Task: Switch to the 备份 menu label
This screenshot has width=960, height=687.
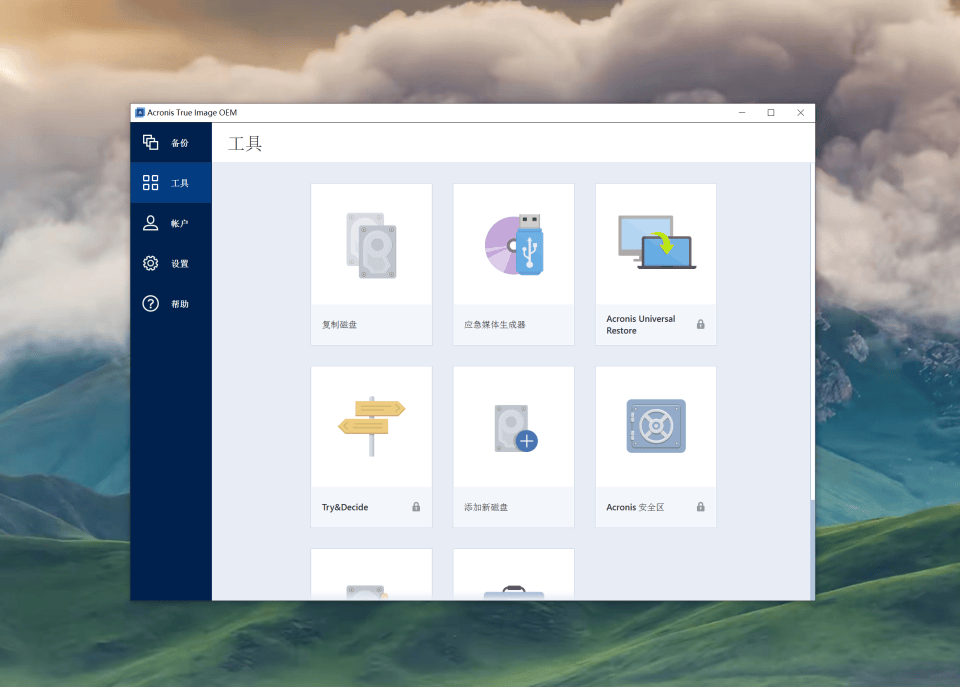Action: [x=180, y=143]
